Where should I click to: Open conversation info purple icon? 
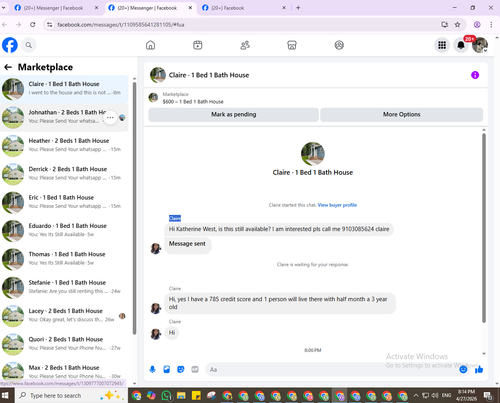(x=475, y=75)
